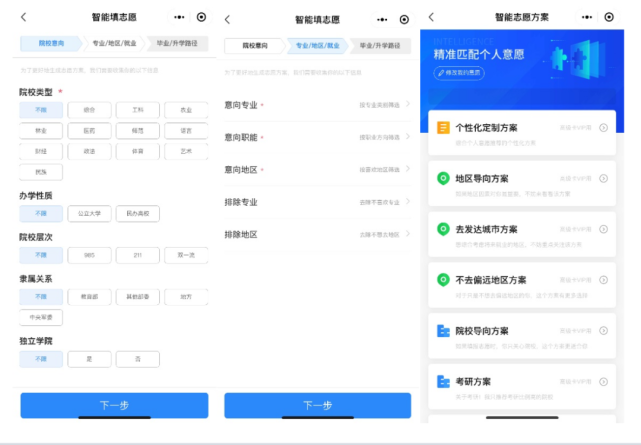Tap the blue building icon of 院校导向方案
This screenshot has width=641, height=445.
click(x=443, y=331)
